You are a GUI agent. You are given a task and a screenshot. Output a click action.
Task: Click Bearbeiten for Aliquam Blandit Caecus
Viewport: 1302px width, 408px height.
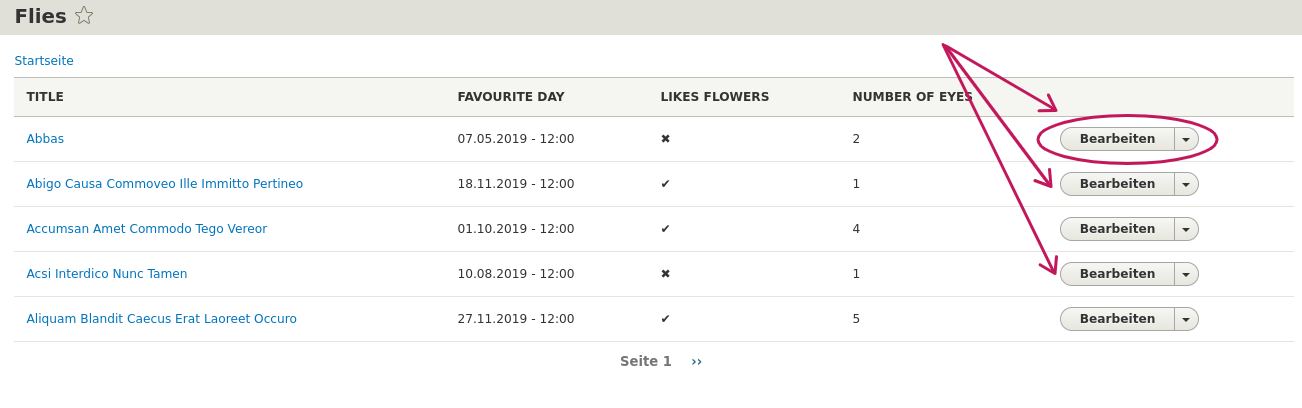[x=1117, y=319]
